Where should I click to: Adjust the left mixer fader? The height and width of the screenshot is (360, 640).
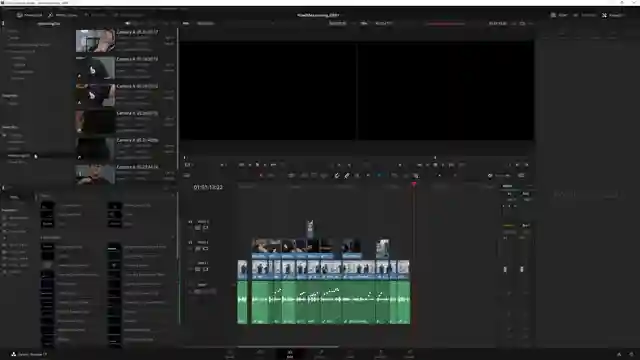coord(505,269)
